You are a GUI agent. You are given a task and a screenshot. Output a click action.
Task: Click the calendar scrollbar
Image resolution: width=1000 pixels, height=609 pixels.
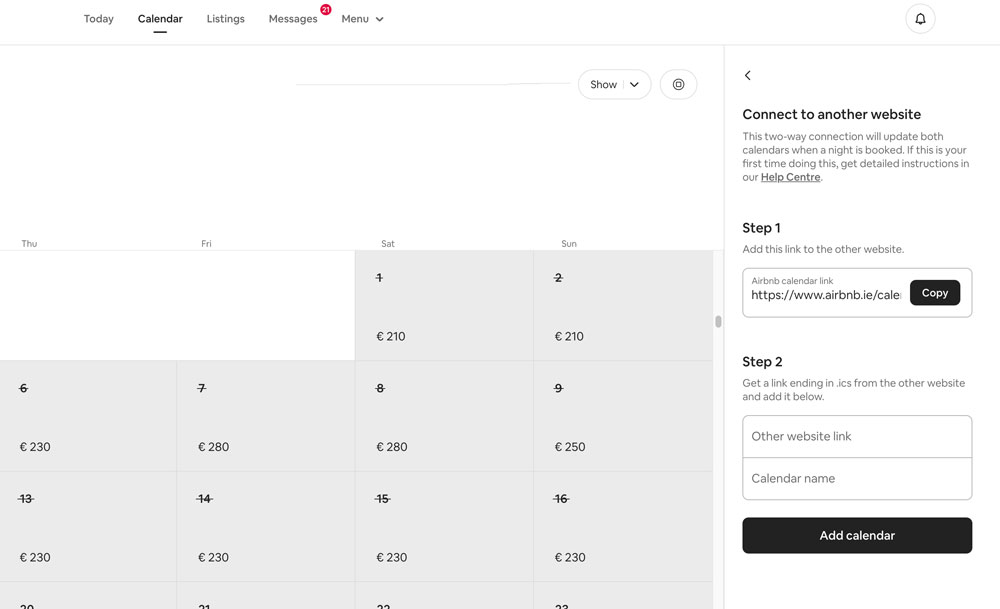[x=716, y=320]
